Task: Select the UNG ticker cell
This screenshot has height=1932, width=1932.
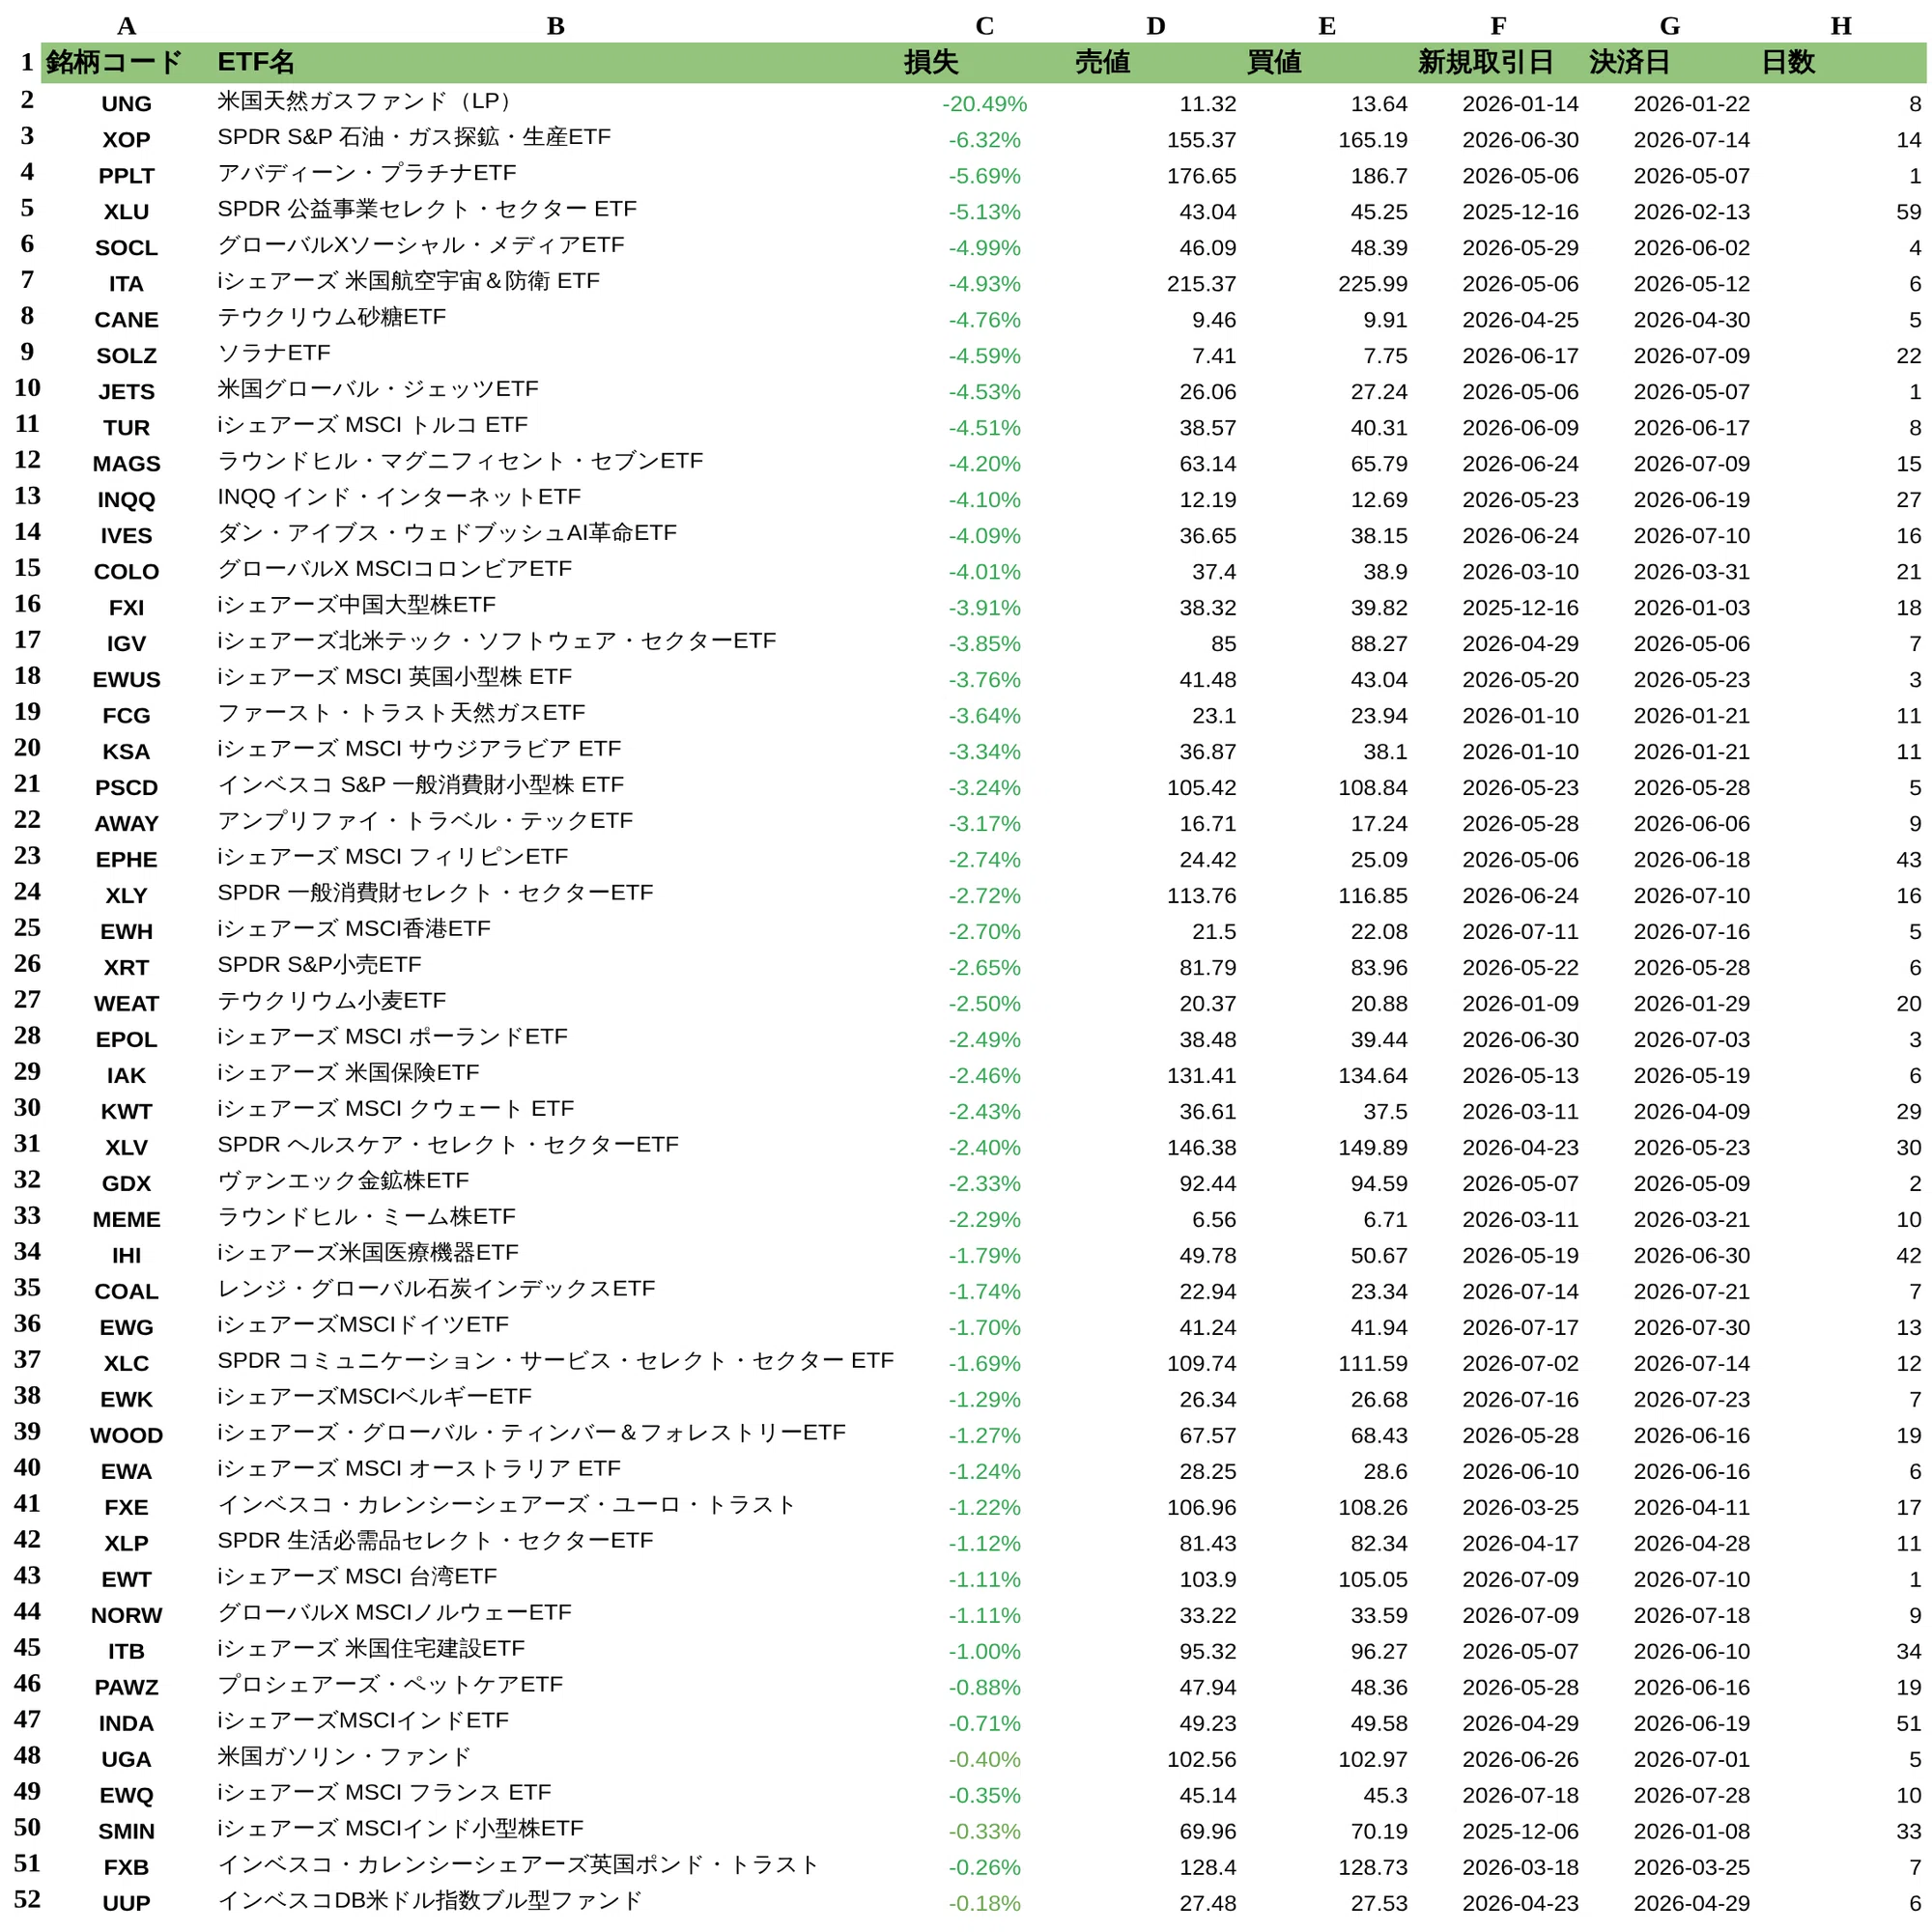Action: [x=126, y=103]
